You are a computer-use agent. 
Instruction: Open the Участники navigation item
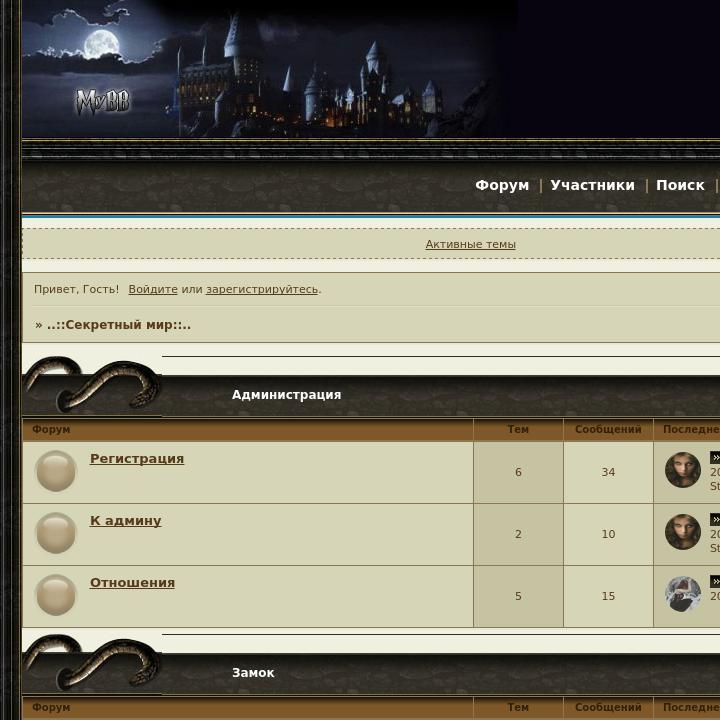(592, 185)
